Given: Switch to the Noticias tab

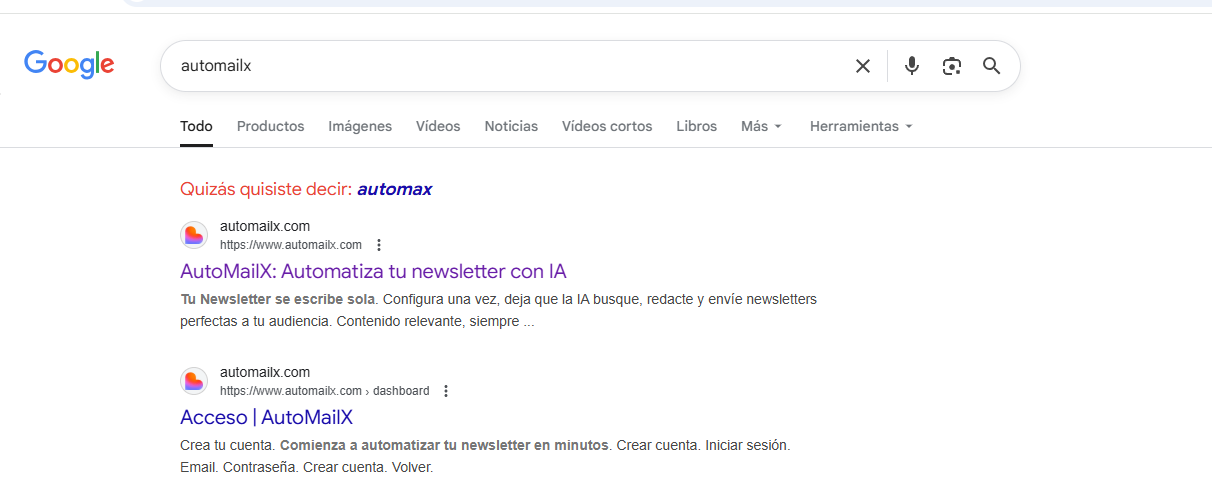Looking at the screenshot, I should point(511,126).
